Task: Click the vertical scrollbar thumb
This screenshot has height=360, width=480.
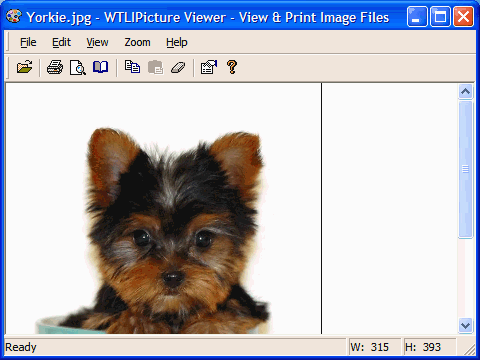Action: pyautogui.click(x=466, y=169)
